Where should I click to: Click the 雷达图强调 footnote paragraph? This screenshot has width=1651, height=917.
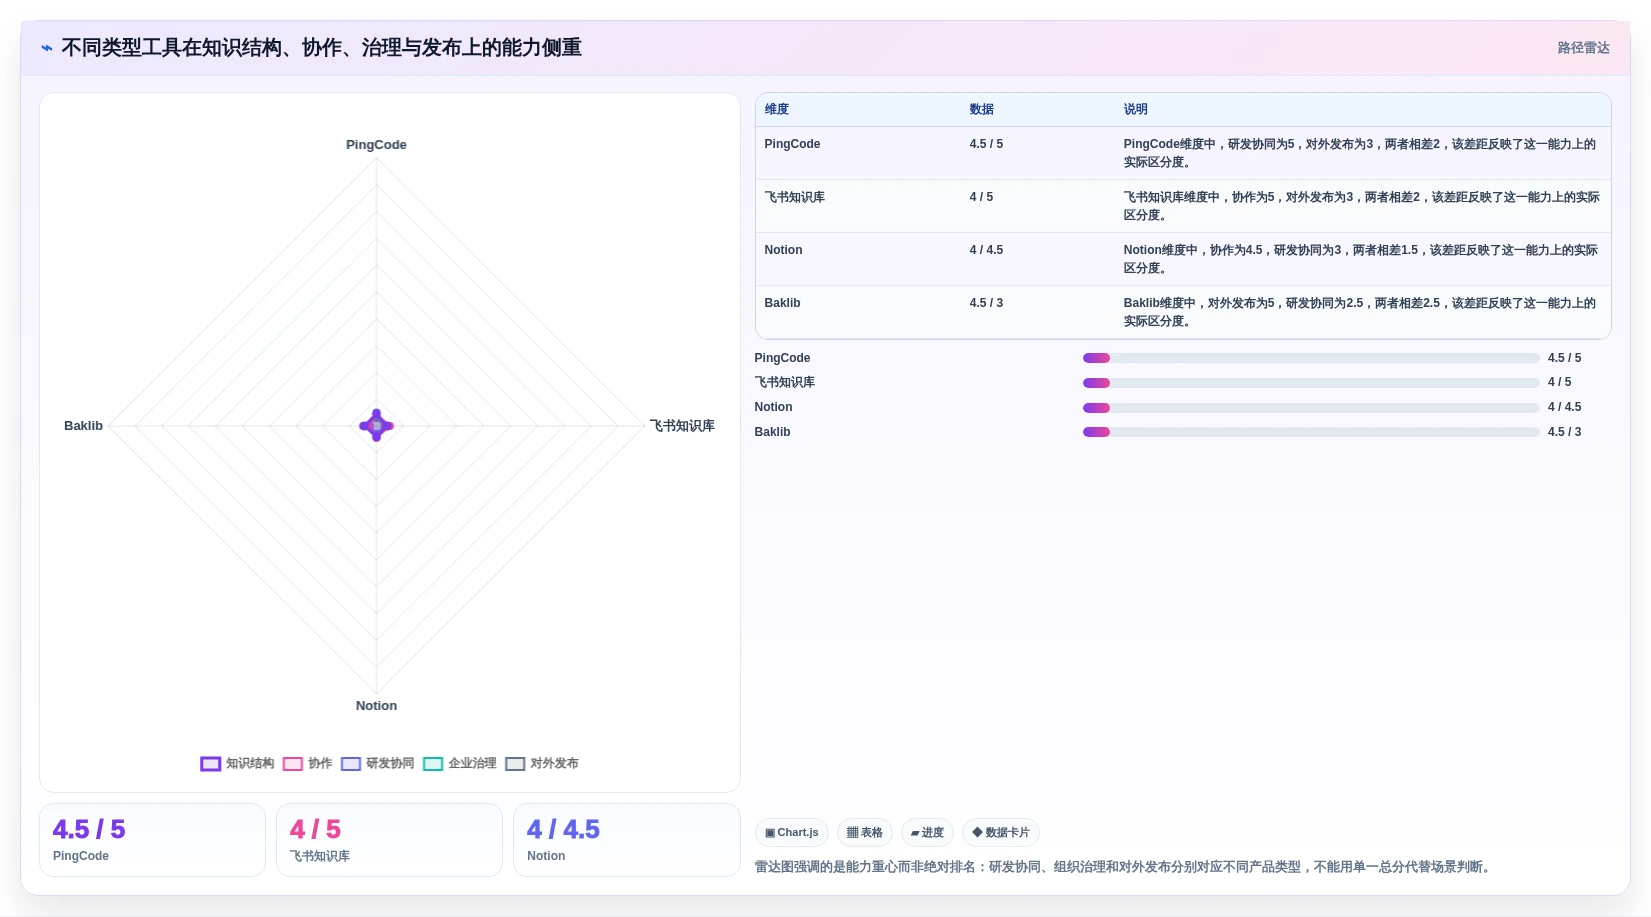pos(1124,867)
